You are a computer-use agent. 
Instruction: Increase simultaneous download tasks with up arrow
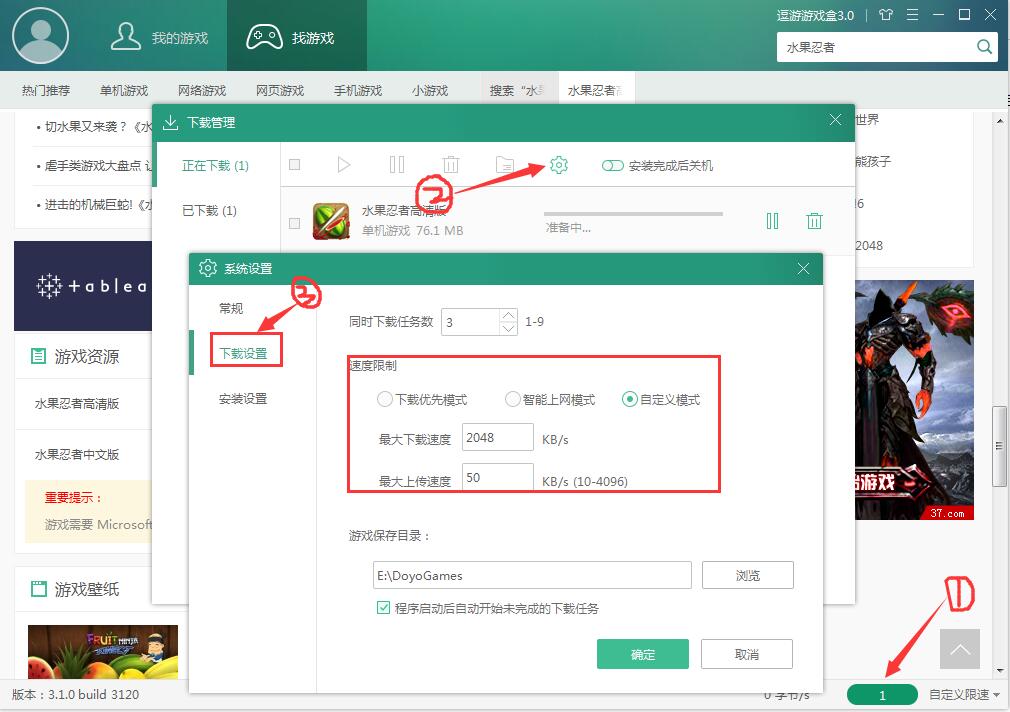coord(508,315)
